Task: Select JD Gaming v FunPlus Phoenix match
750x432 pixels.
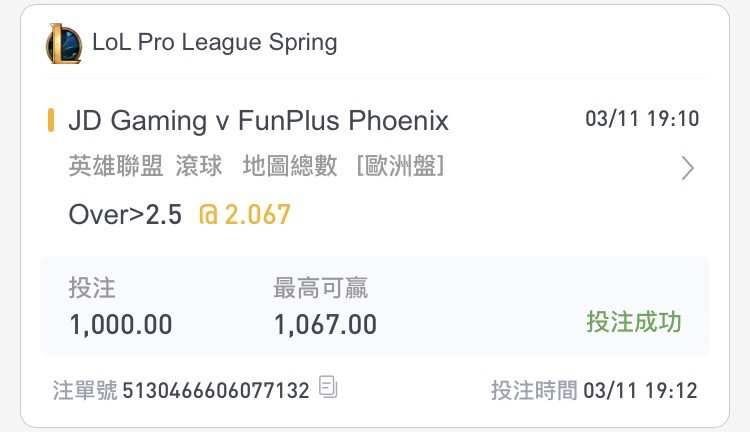Action: click(x=258, y=120)
